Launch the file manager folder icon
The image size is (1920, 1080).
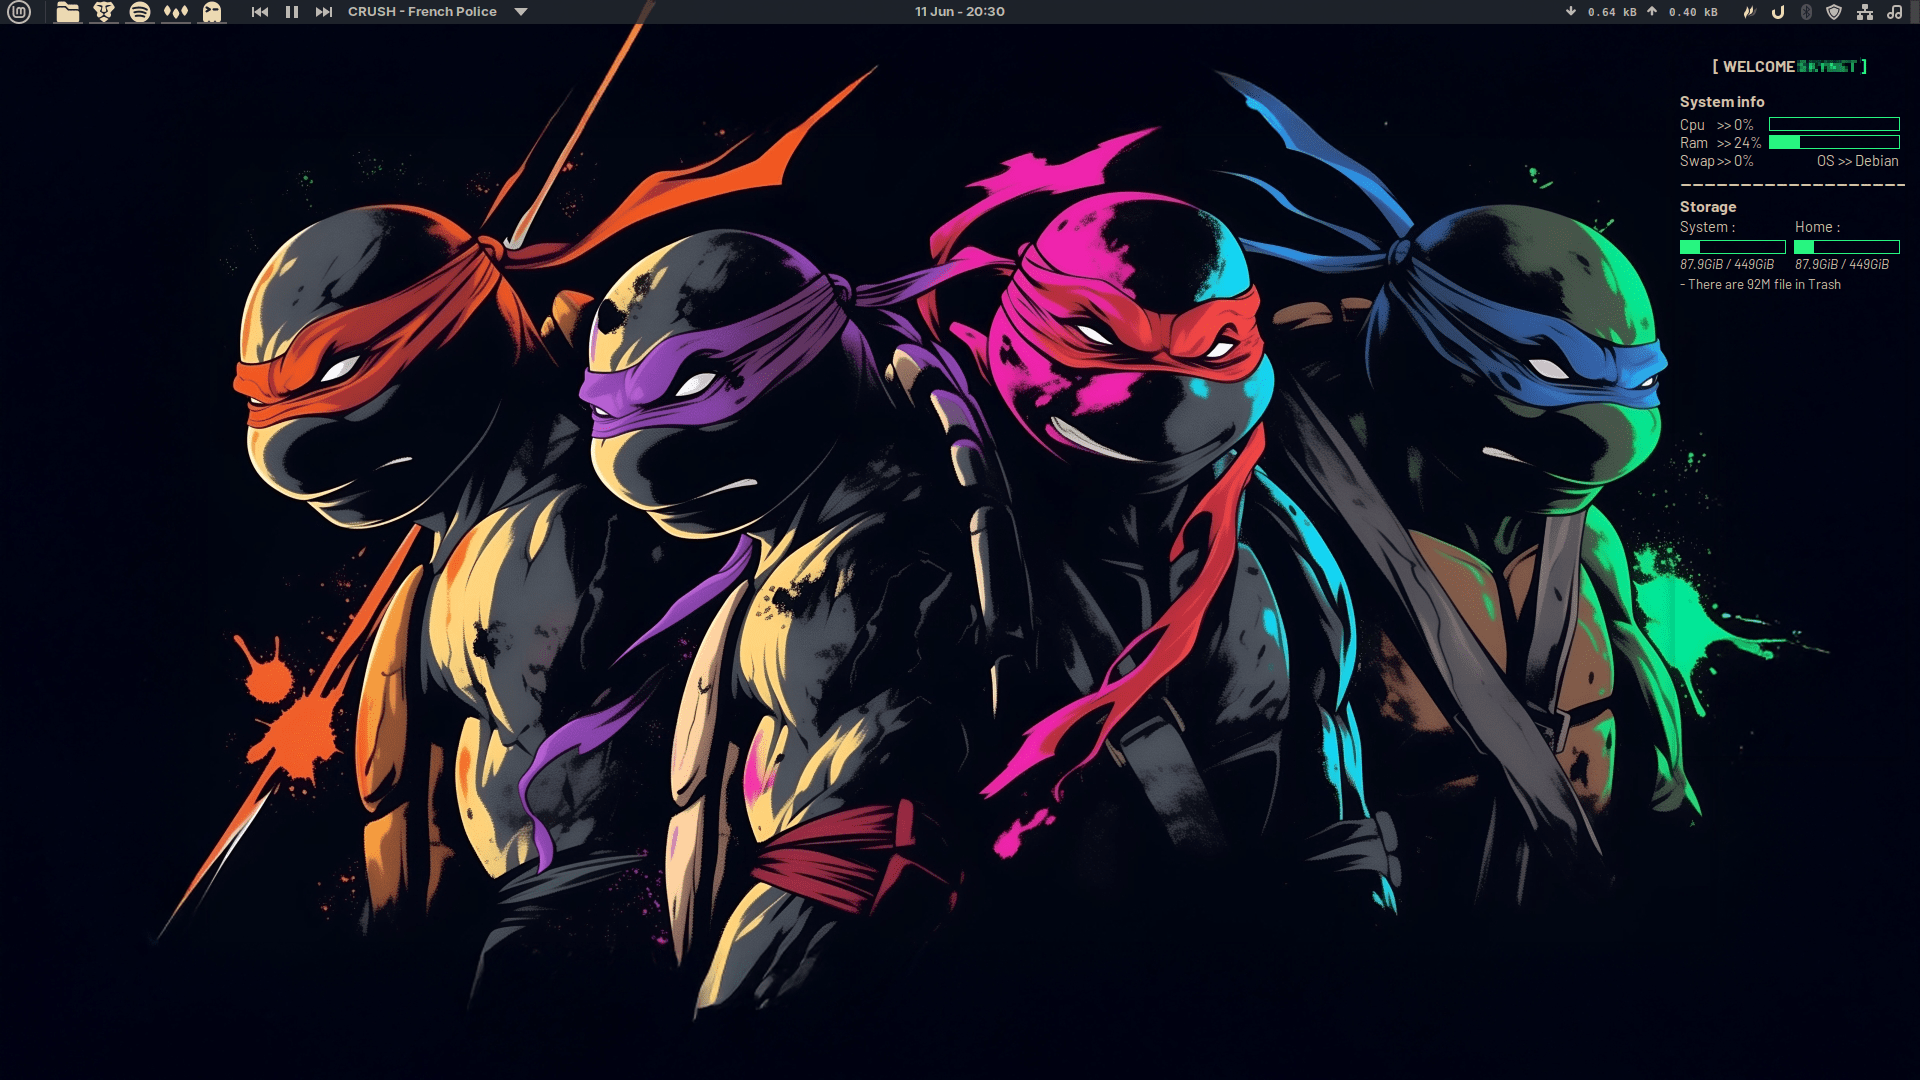(x=67, y=12)
